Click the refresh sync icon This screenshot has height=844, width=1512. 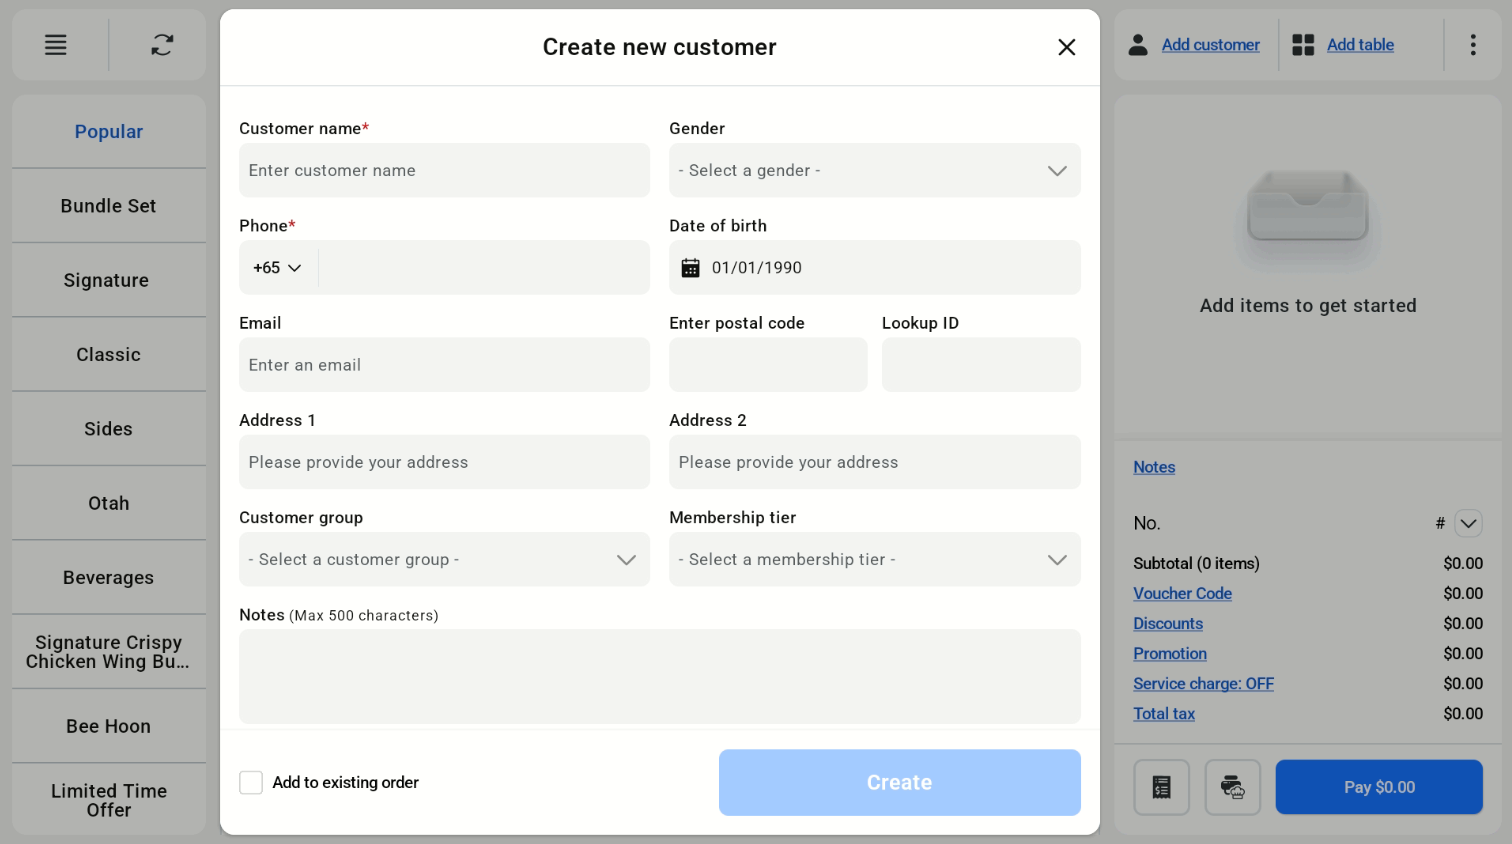click(x=162, y=45)
